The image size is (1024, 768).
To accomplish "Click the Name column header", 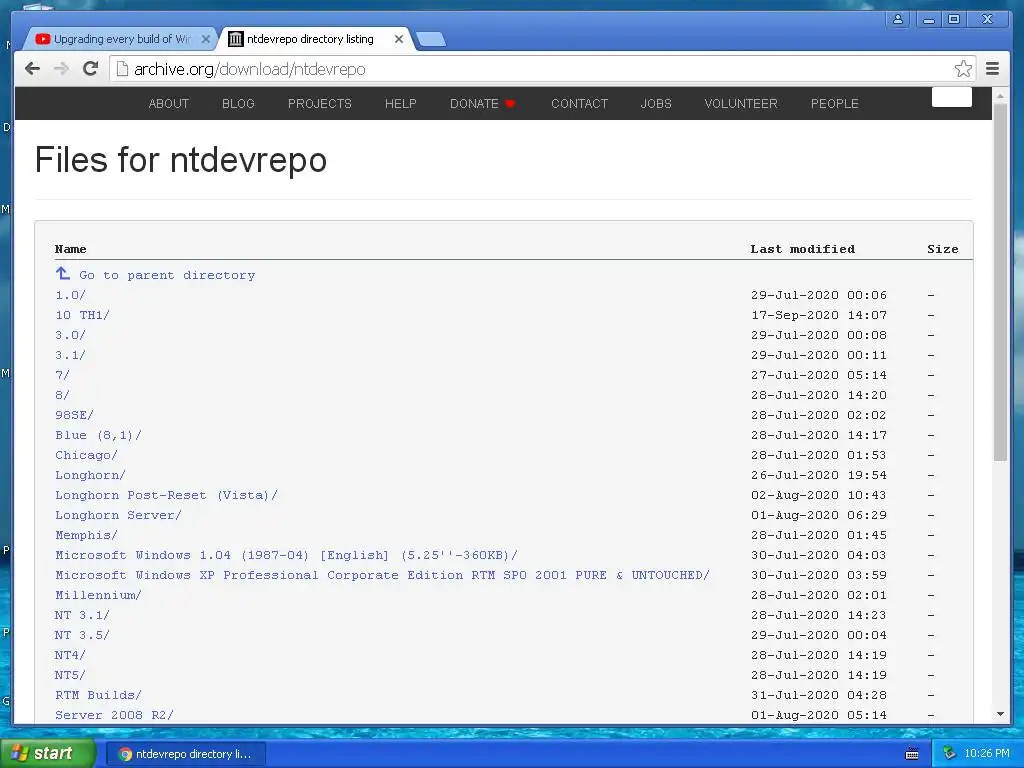I will (x=71, y=249).
